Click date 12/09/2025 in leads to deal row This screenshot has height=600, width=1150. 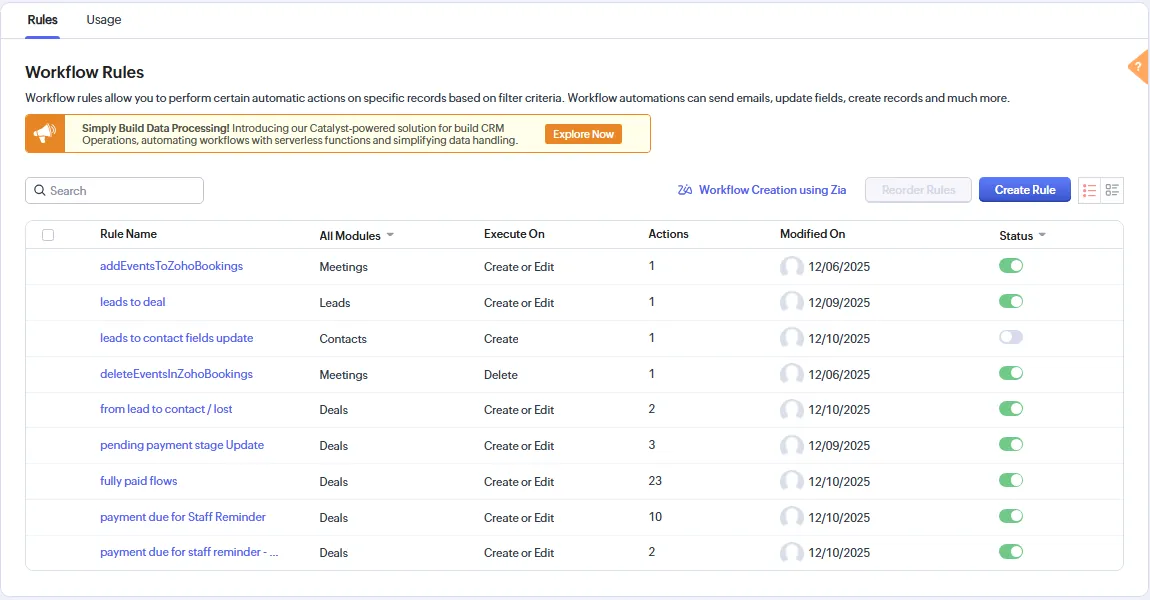[x=839, y=303]
